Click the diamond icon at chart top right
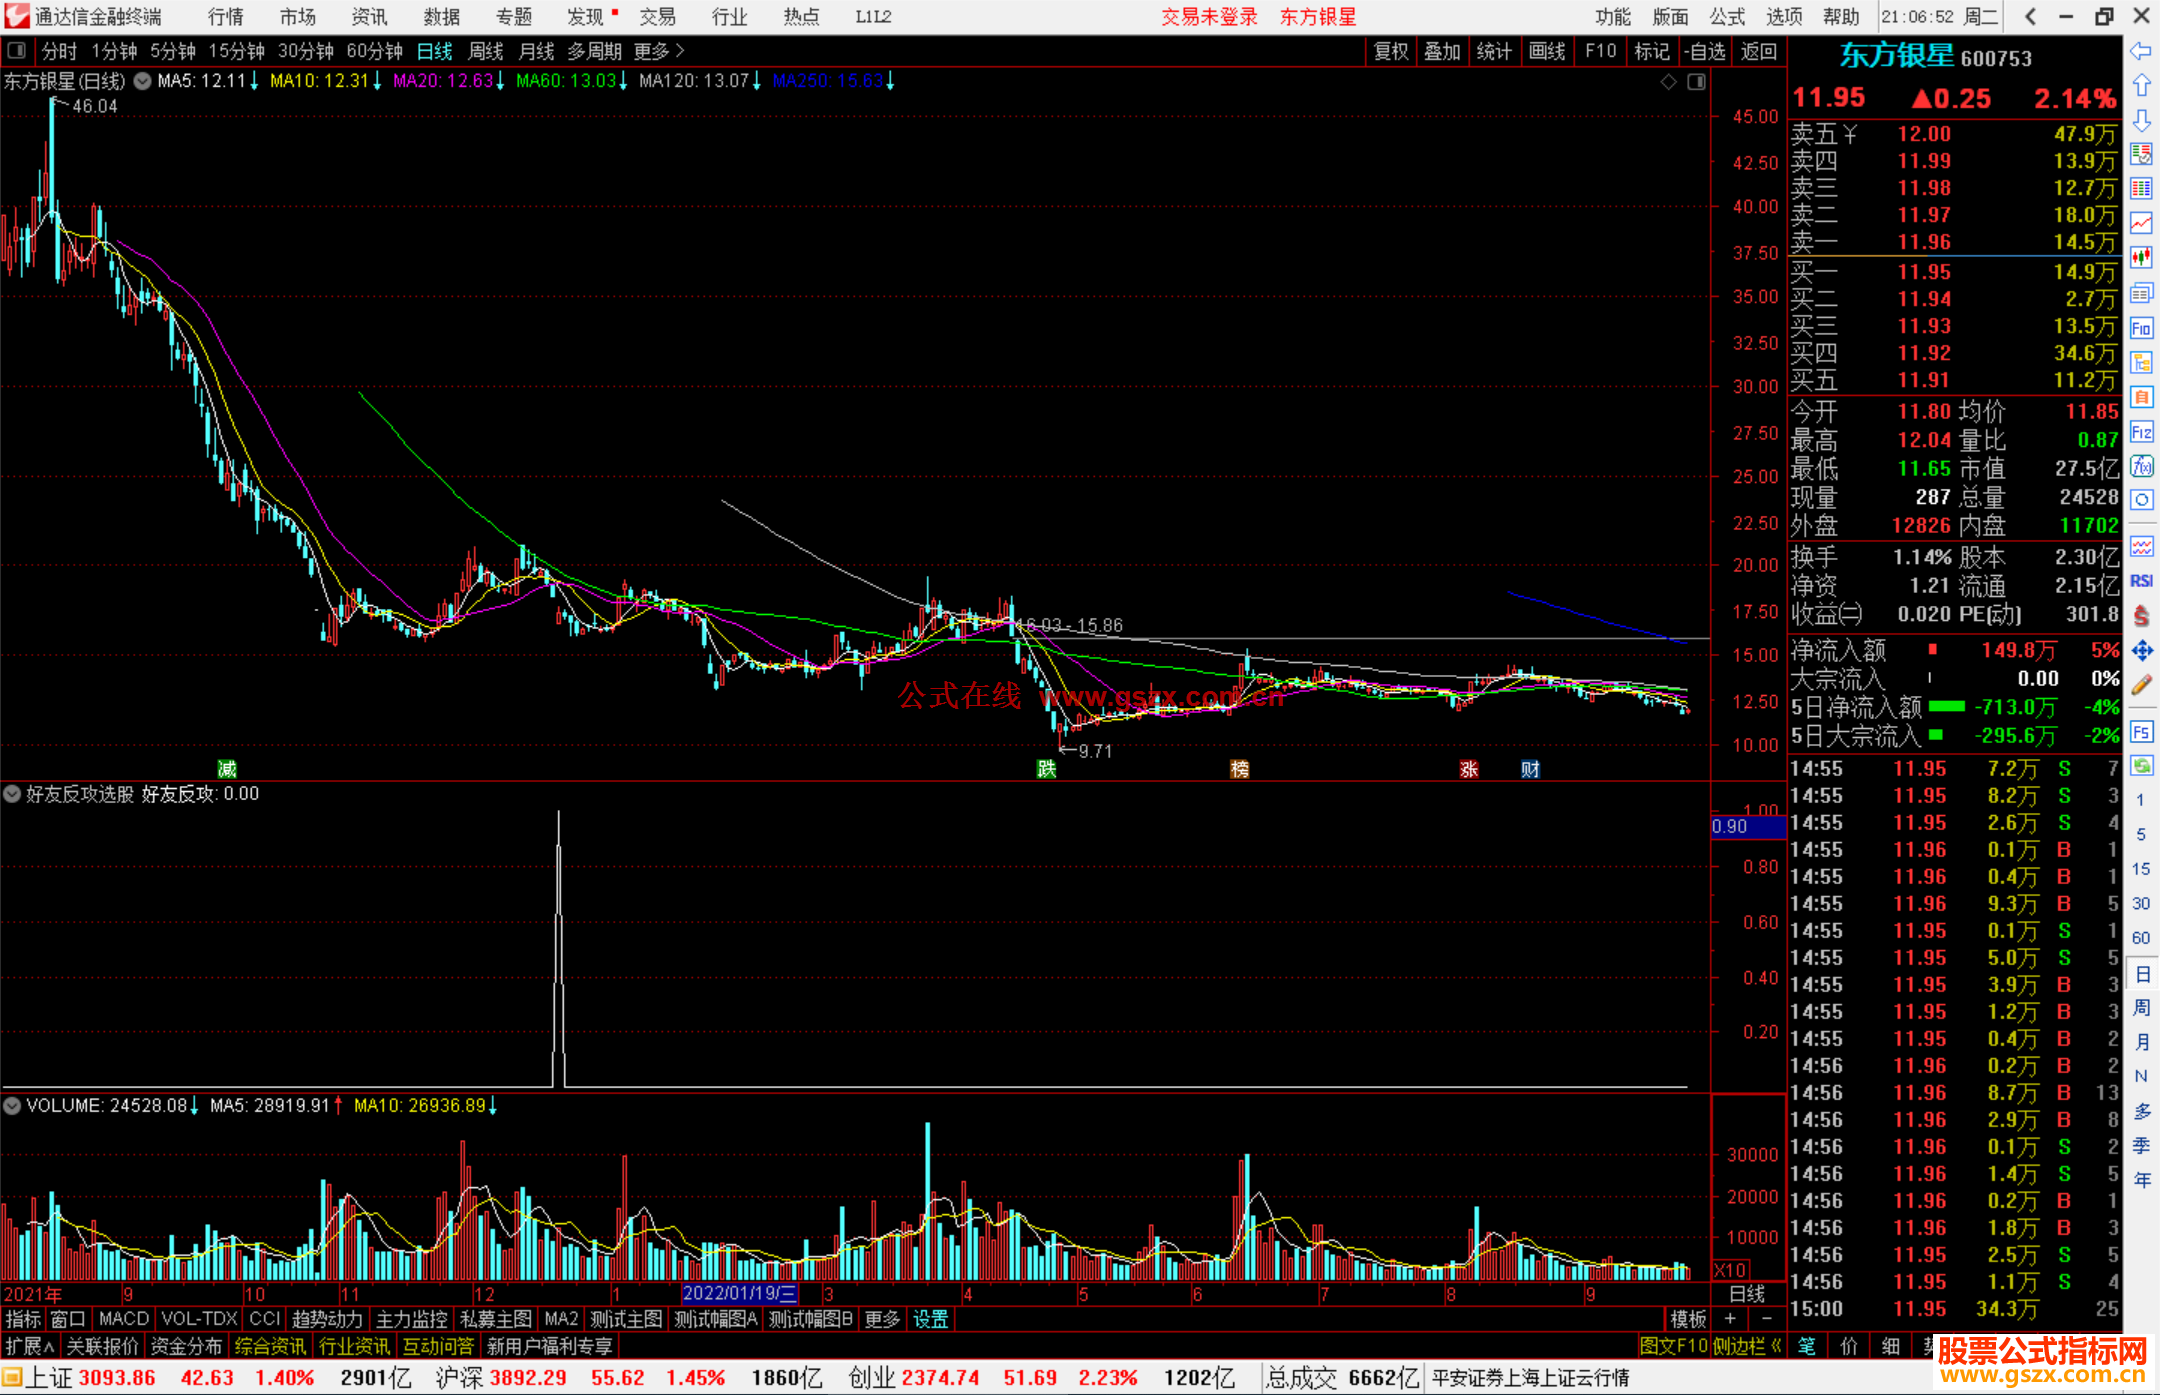Viewport: 2160px width, 1395px height. coord(1668,82)
